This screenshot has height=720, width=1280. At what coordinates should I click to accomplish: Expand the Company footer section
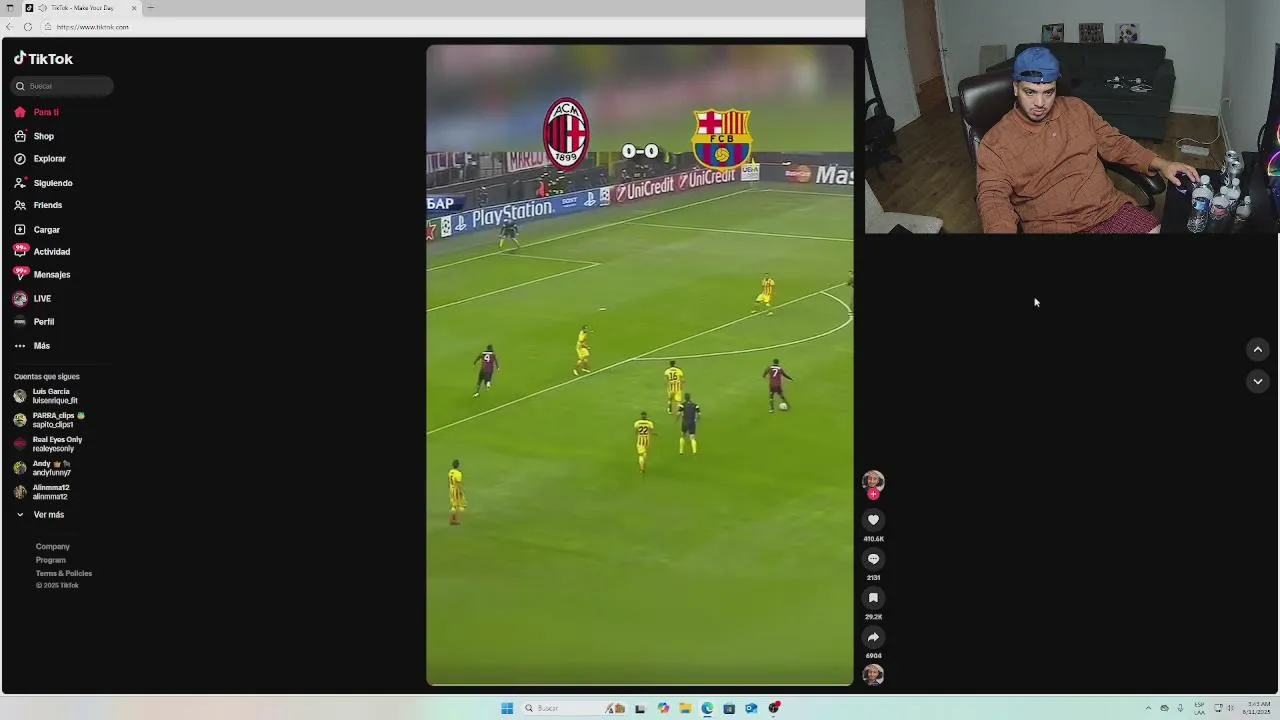click(x=53, y=547)
